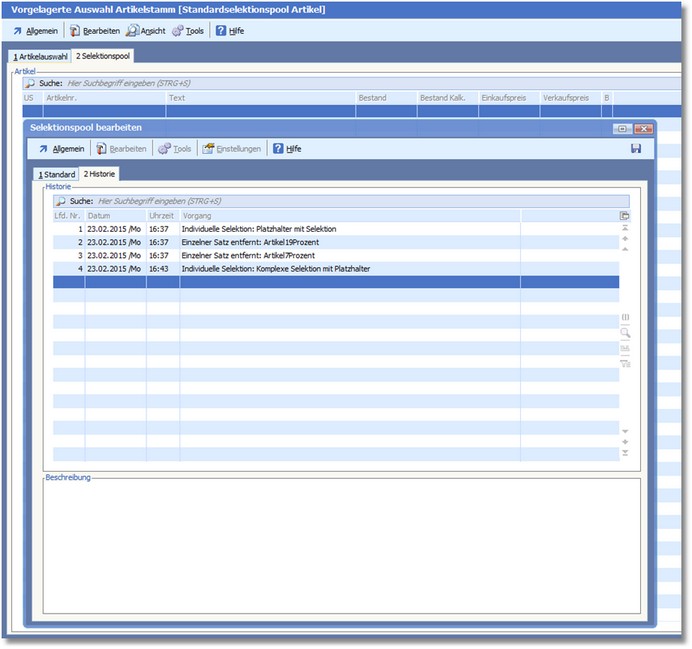Open Einstellungen in Selektionspool dialog
Screen dimensions: 692x649
tap(232, 149)
